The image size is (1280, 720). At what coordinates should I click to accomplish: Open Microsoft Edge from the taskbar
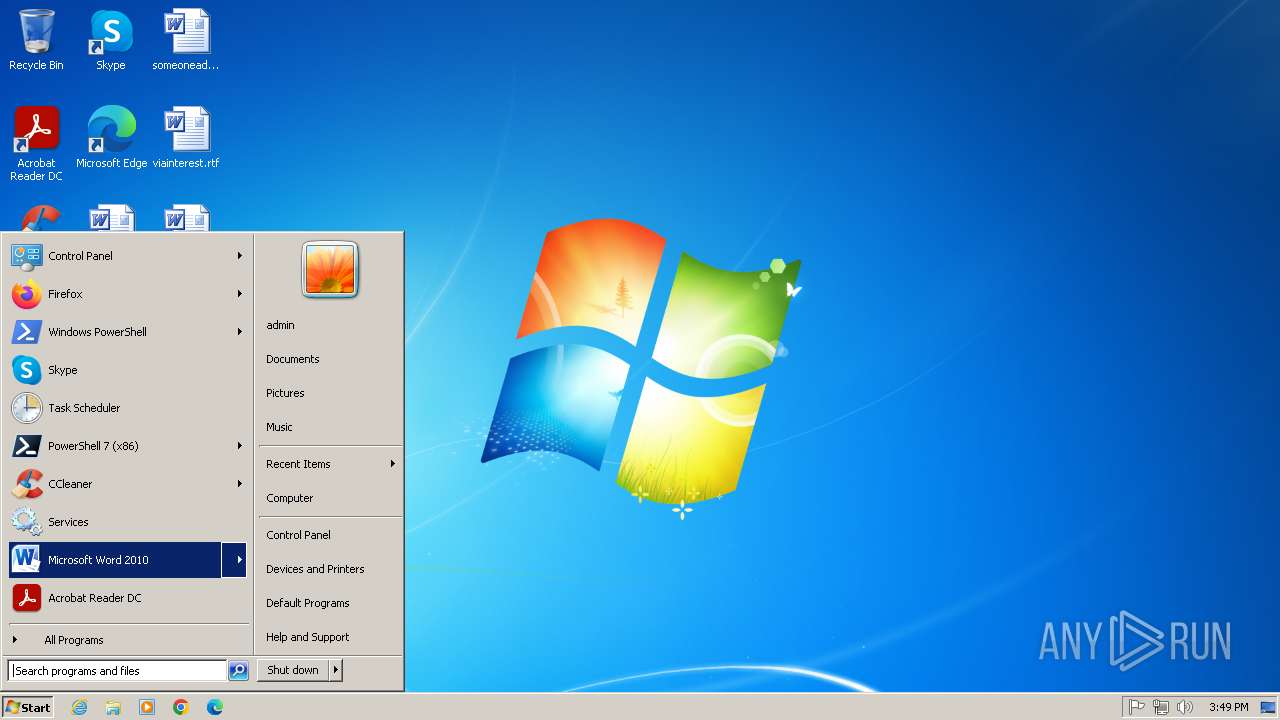pos(215,707)
